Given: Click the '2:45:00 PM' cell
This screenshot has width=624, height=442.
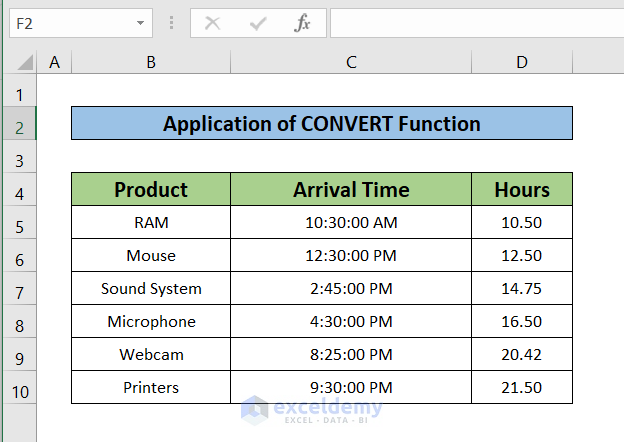Looking at the screenshot, I should point(351,288).
